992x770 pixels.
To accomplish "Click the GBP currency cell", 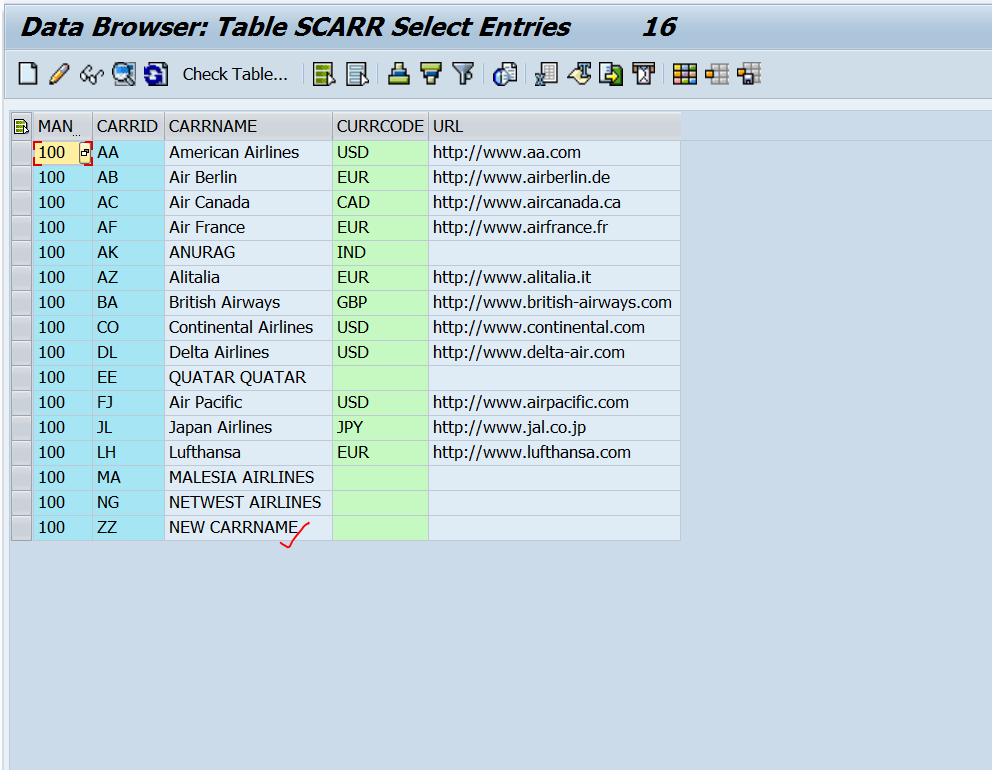I will tap(380, 302).
